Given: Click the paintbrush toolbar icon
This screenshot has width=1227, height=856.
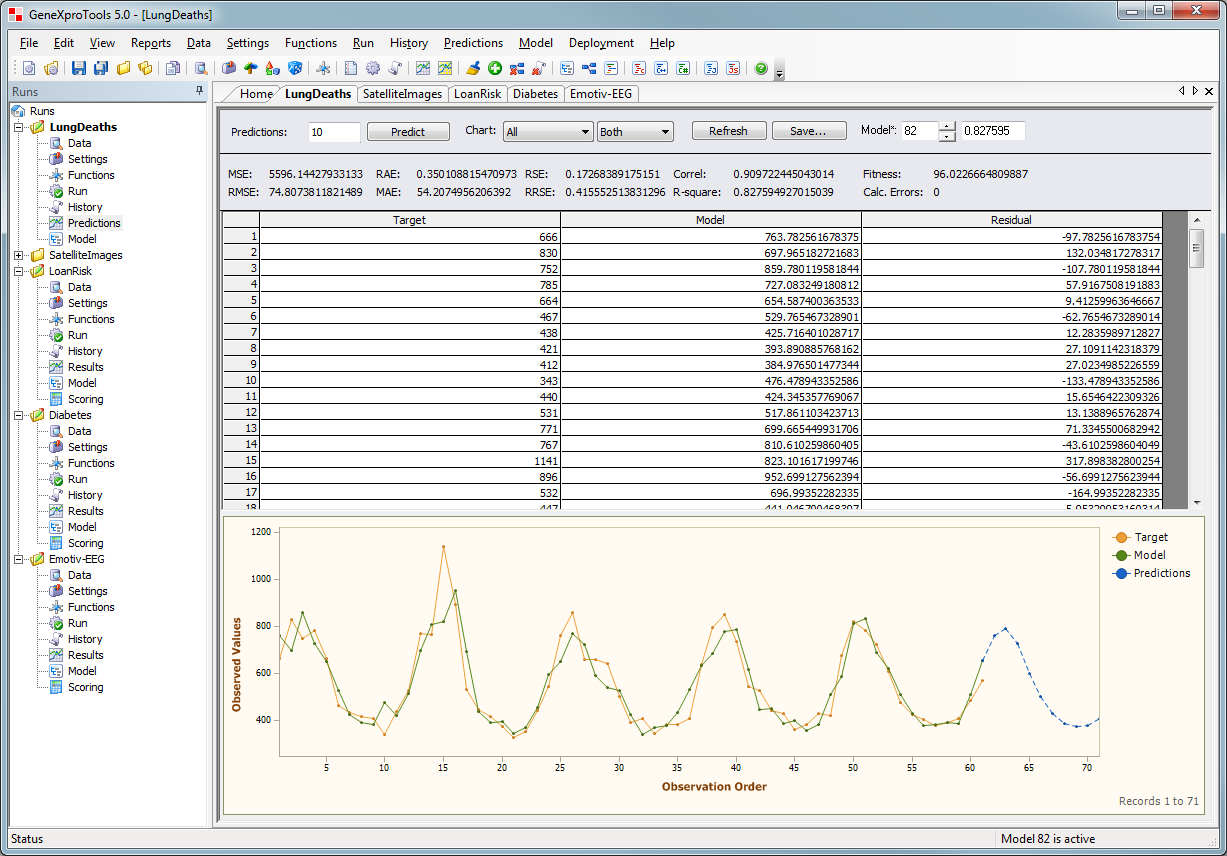Looking at the screenshot, I should pos(473,68).
